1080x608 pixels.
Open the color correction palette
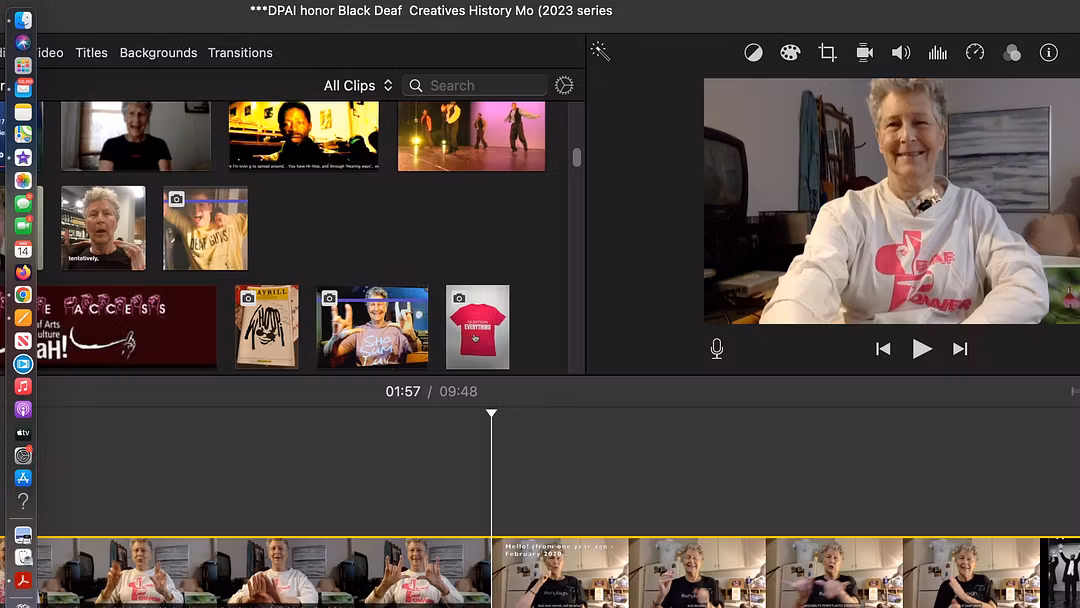(x=790, y=53)
